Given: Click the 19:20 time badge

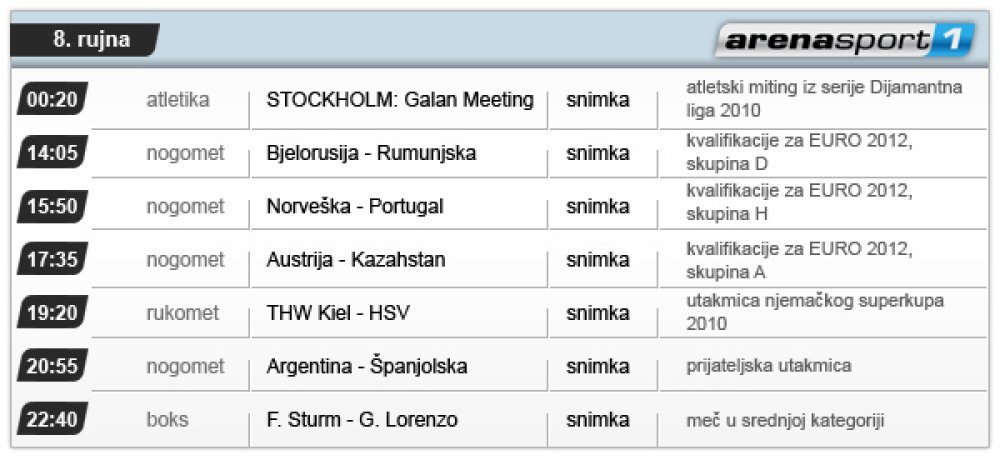Looking at the screenshot, I should pyautogui.click(x=52, y=312).
